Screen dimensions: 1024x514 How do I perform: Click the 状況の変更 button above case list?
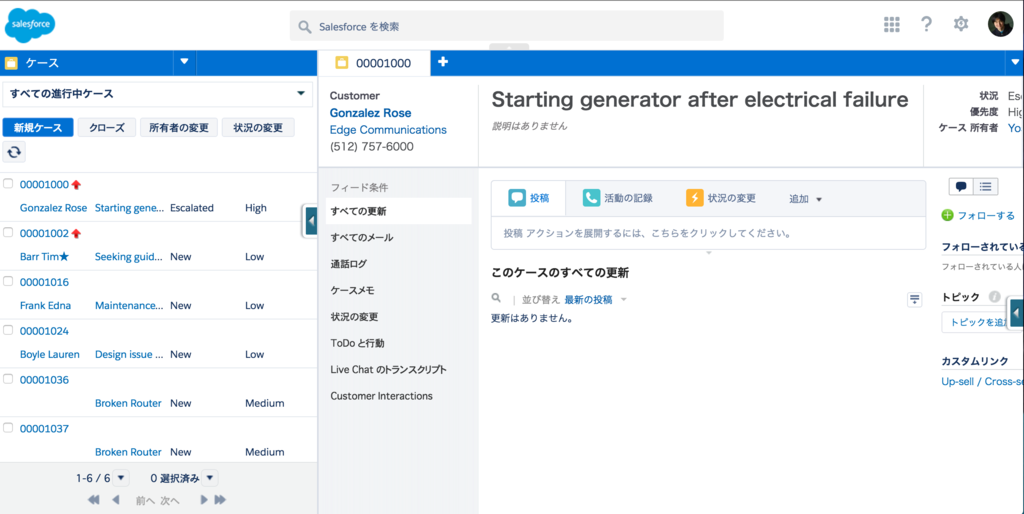click(x=258, y=127)
